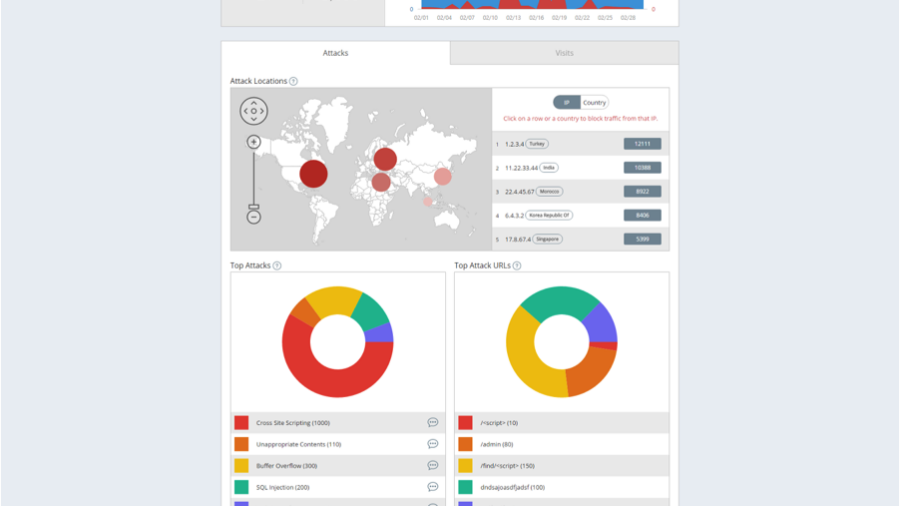This screenshot has height=506, width=900.
Task: Zoom in on the map
Action: click(254, 142)
